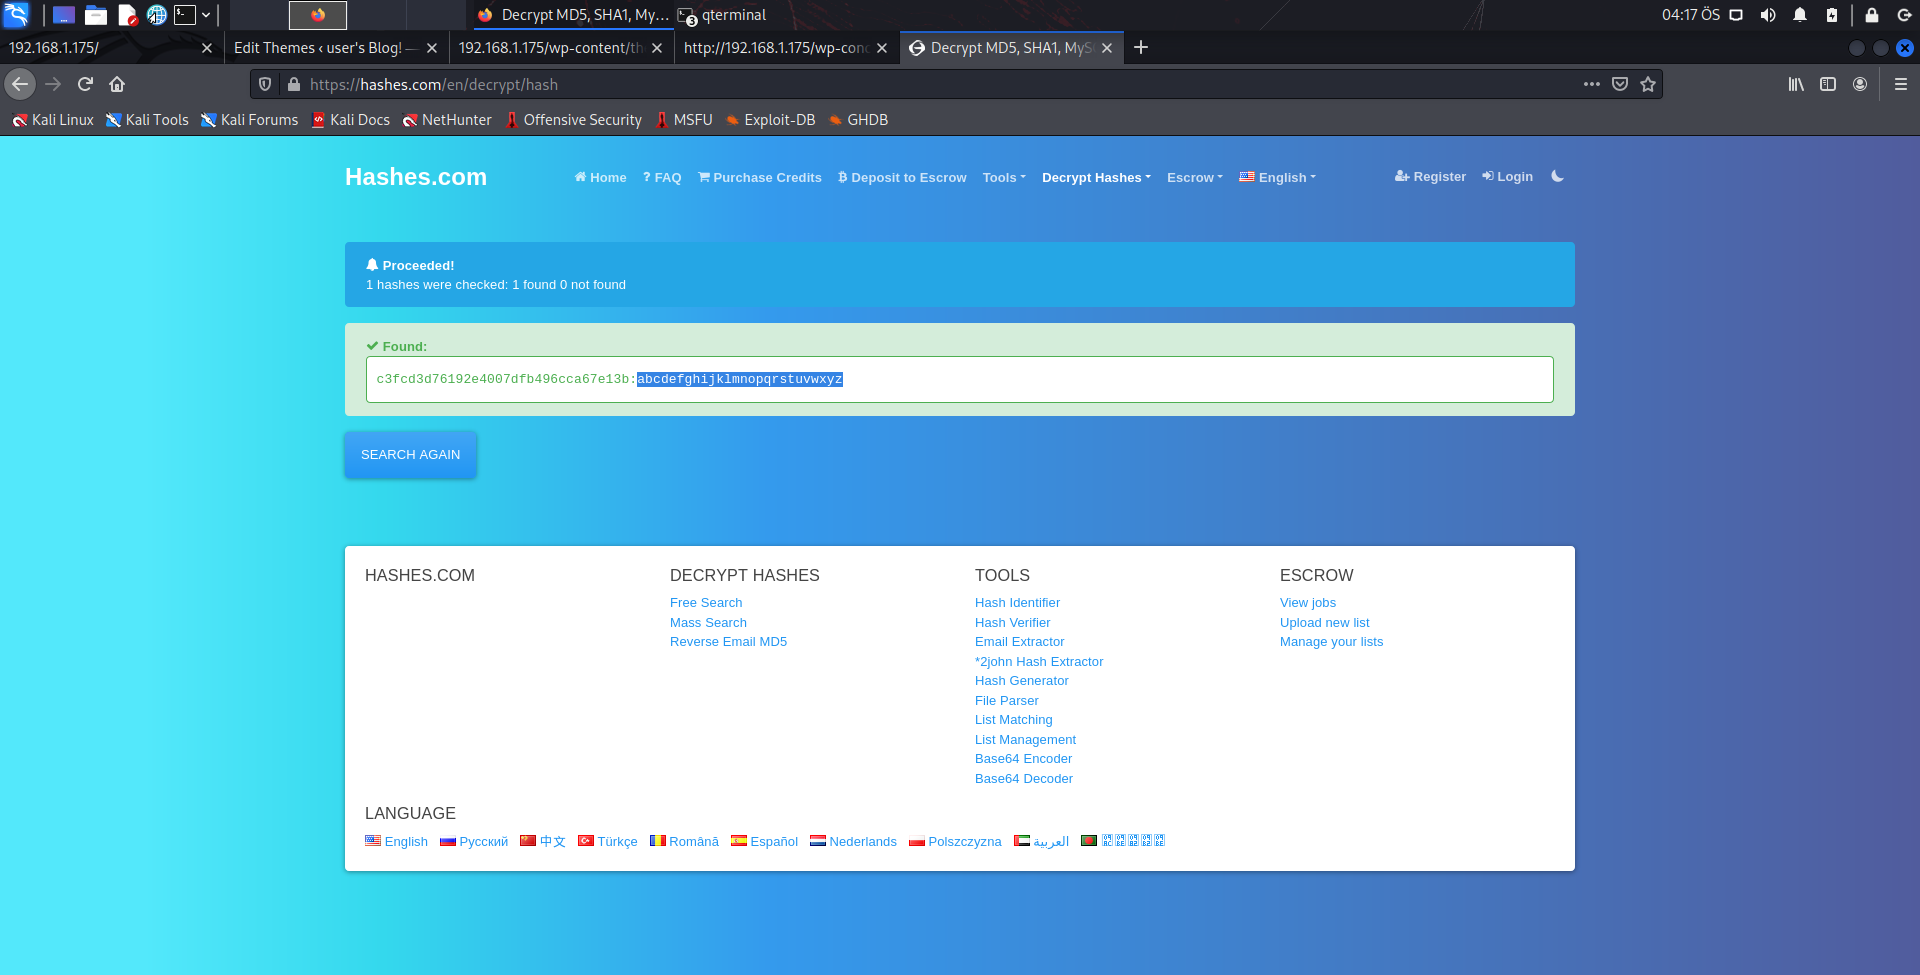Close the Edit Themes tab
Screen dimensions: 1920x975
pyautogui.click(x=432, y=48)
